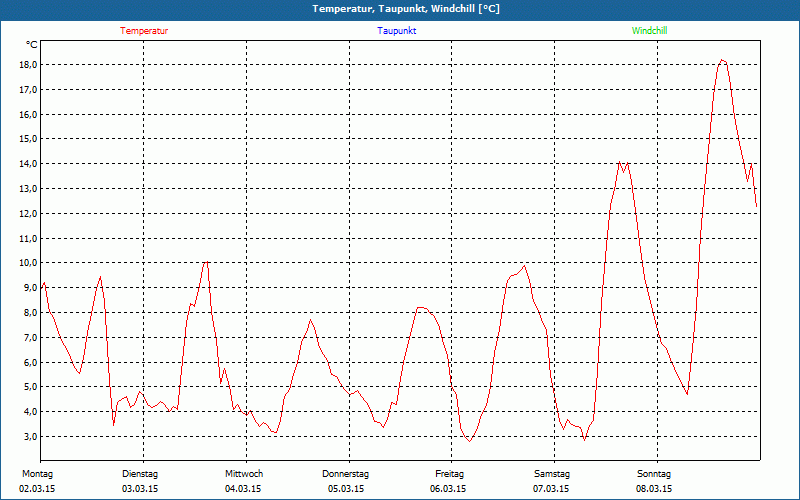The width and height of the screenshot is (800, 500).
Task: Click the Samstag day label
Action: [552, 474]
